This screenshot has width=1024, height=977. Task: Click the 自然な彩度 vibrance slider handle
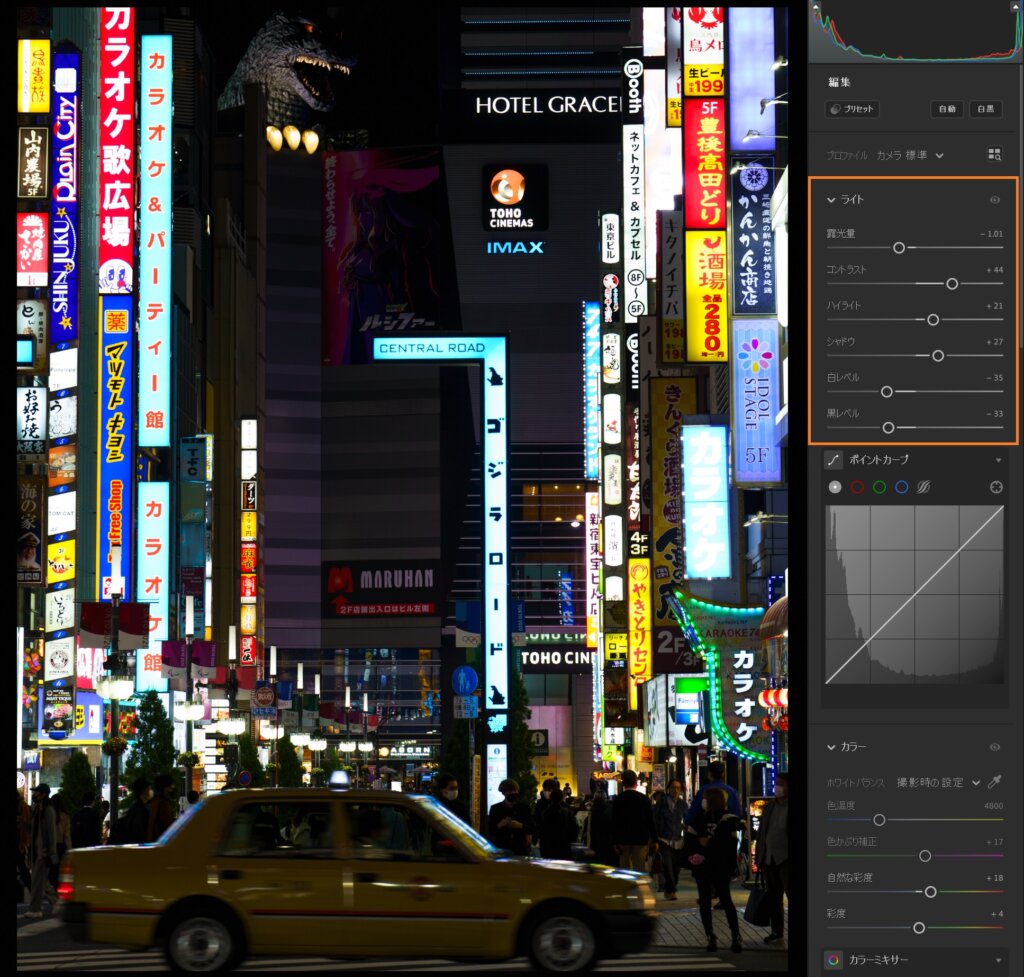(x=931, y=892)
